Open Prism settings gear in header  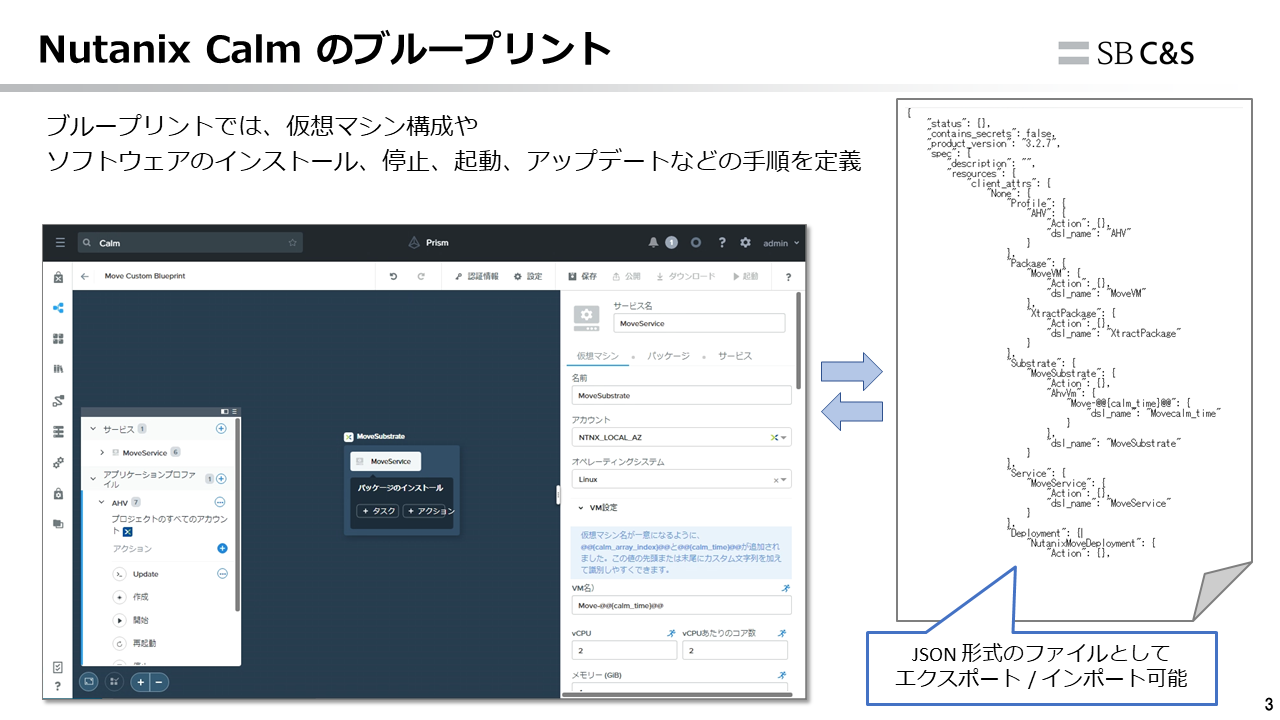[745, 242]
